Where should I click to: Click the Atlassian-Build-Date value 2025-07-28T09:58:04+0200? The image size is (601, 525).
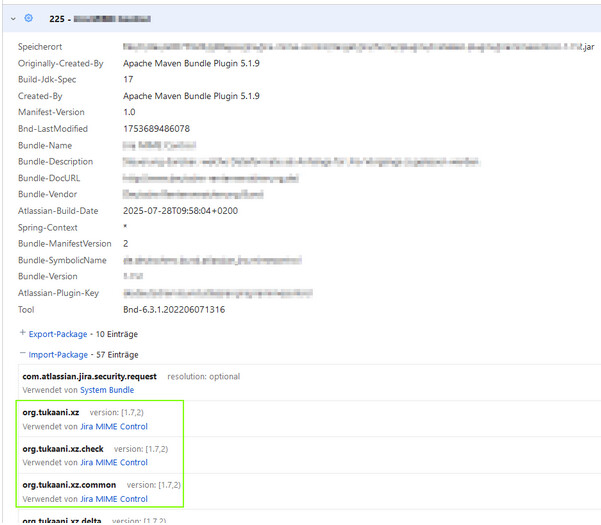181,211
